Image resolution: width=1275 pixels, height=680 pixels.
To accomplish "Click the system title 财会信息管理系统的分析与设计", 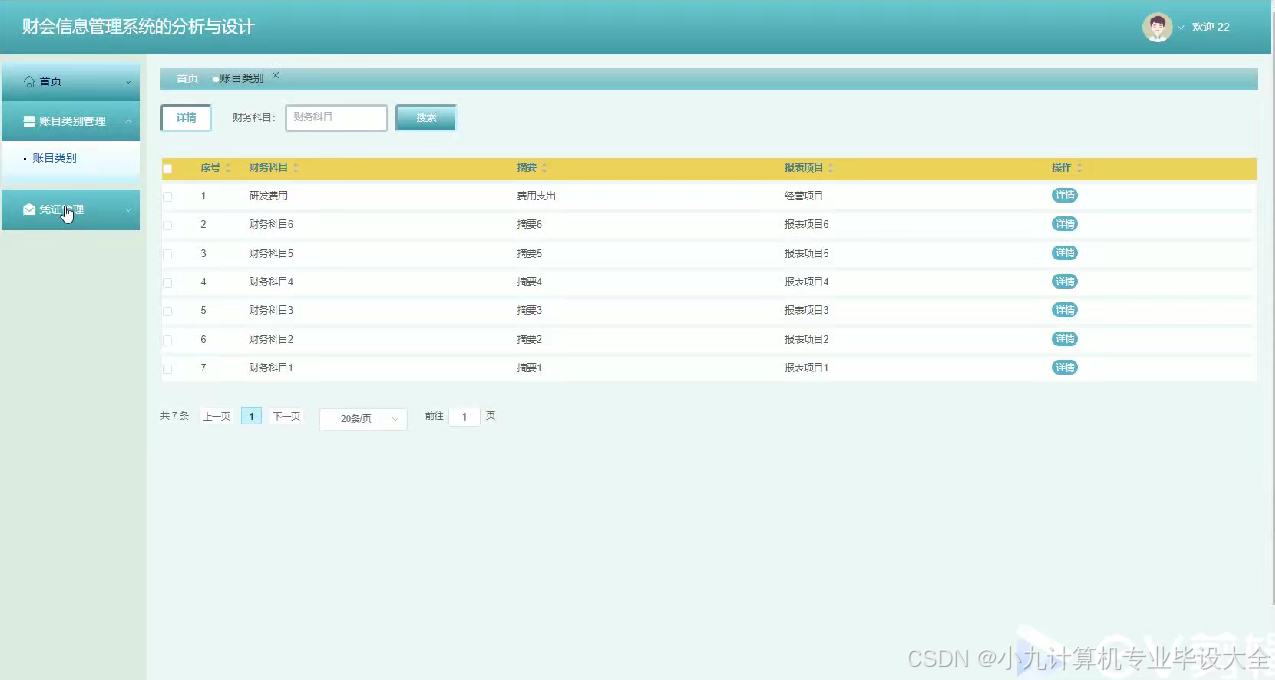I will tap(138, 27).
